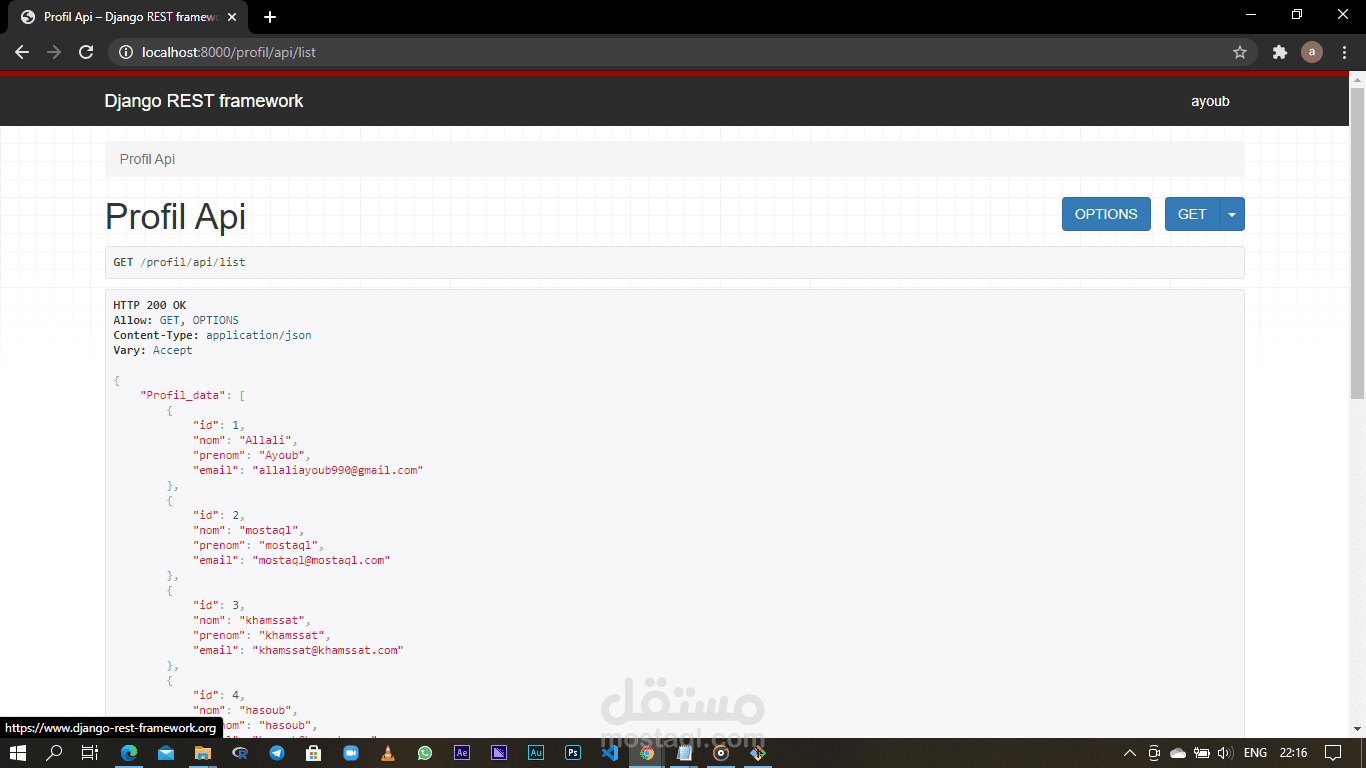Click the "Vary: Accept" header line
The image size is (1366, 768).
(153, 350)
